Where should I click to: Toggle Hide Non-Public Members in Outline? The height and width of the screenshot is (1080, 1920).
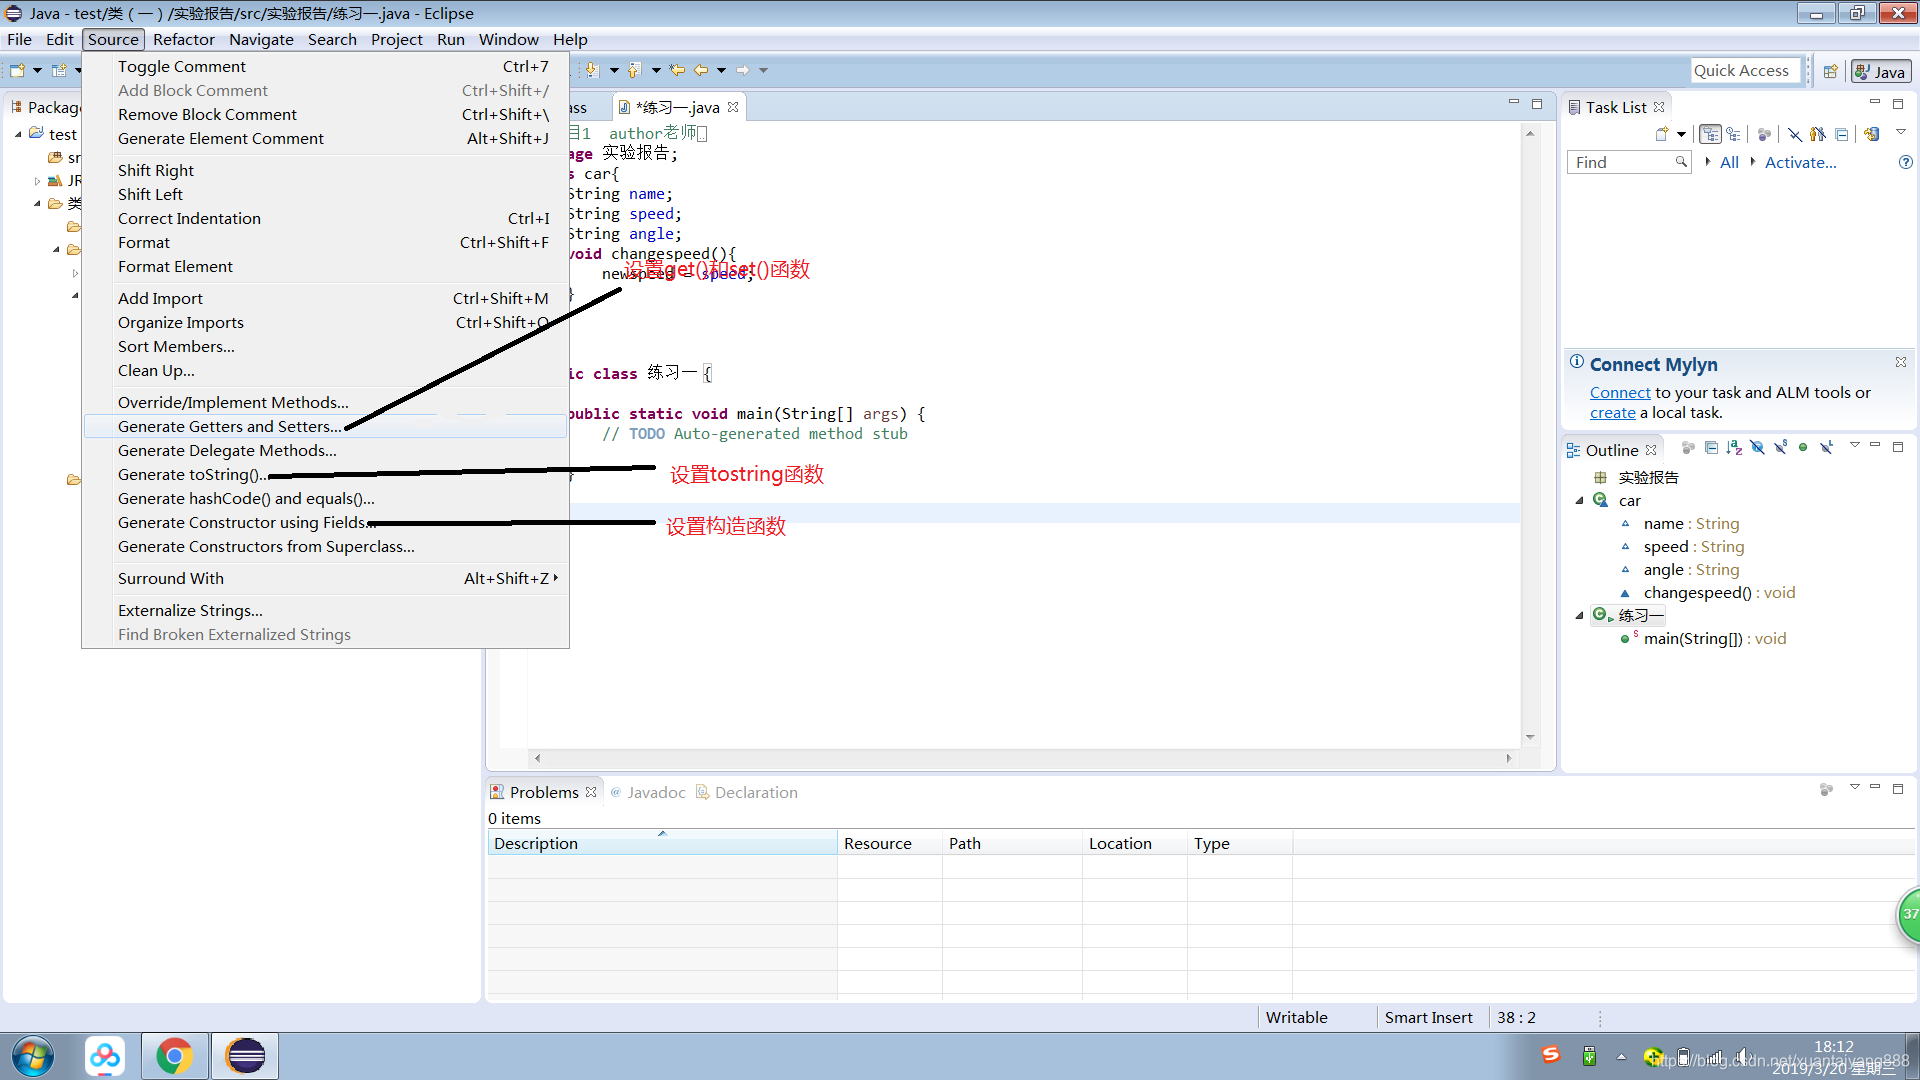[1803, 448]
